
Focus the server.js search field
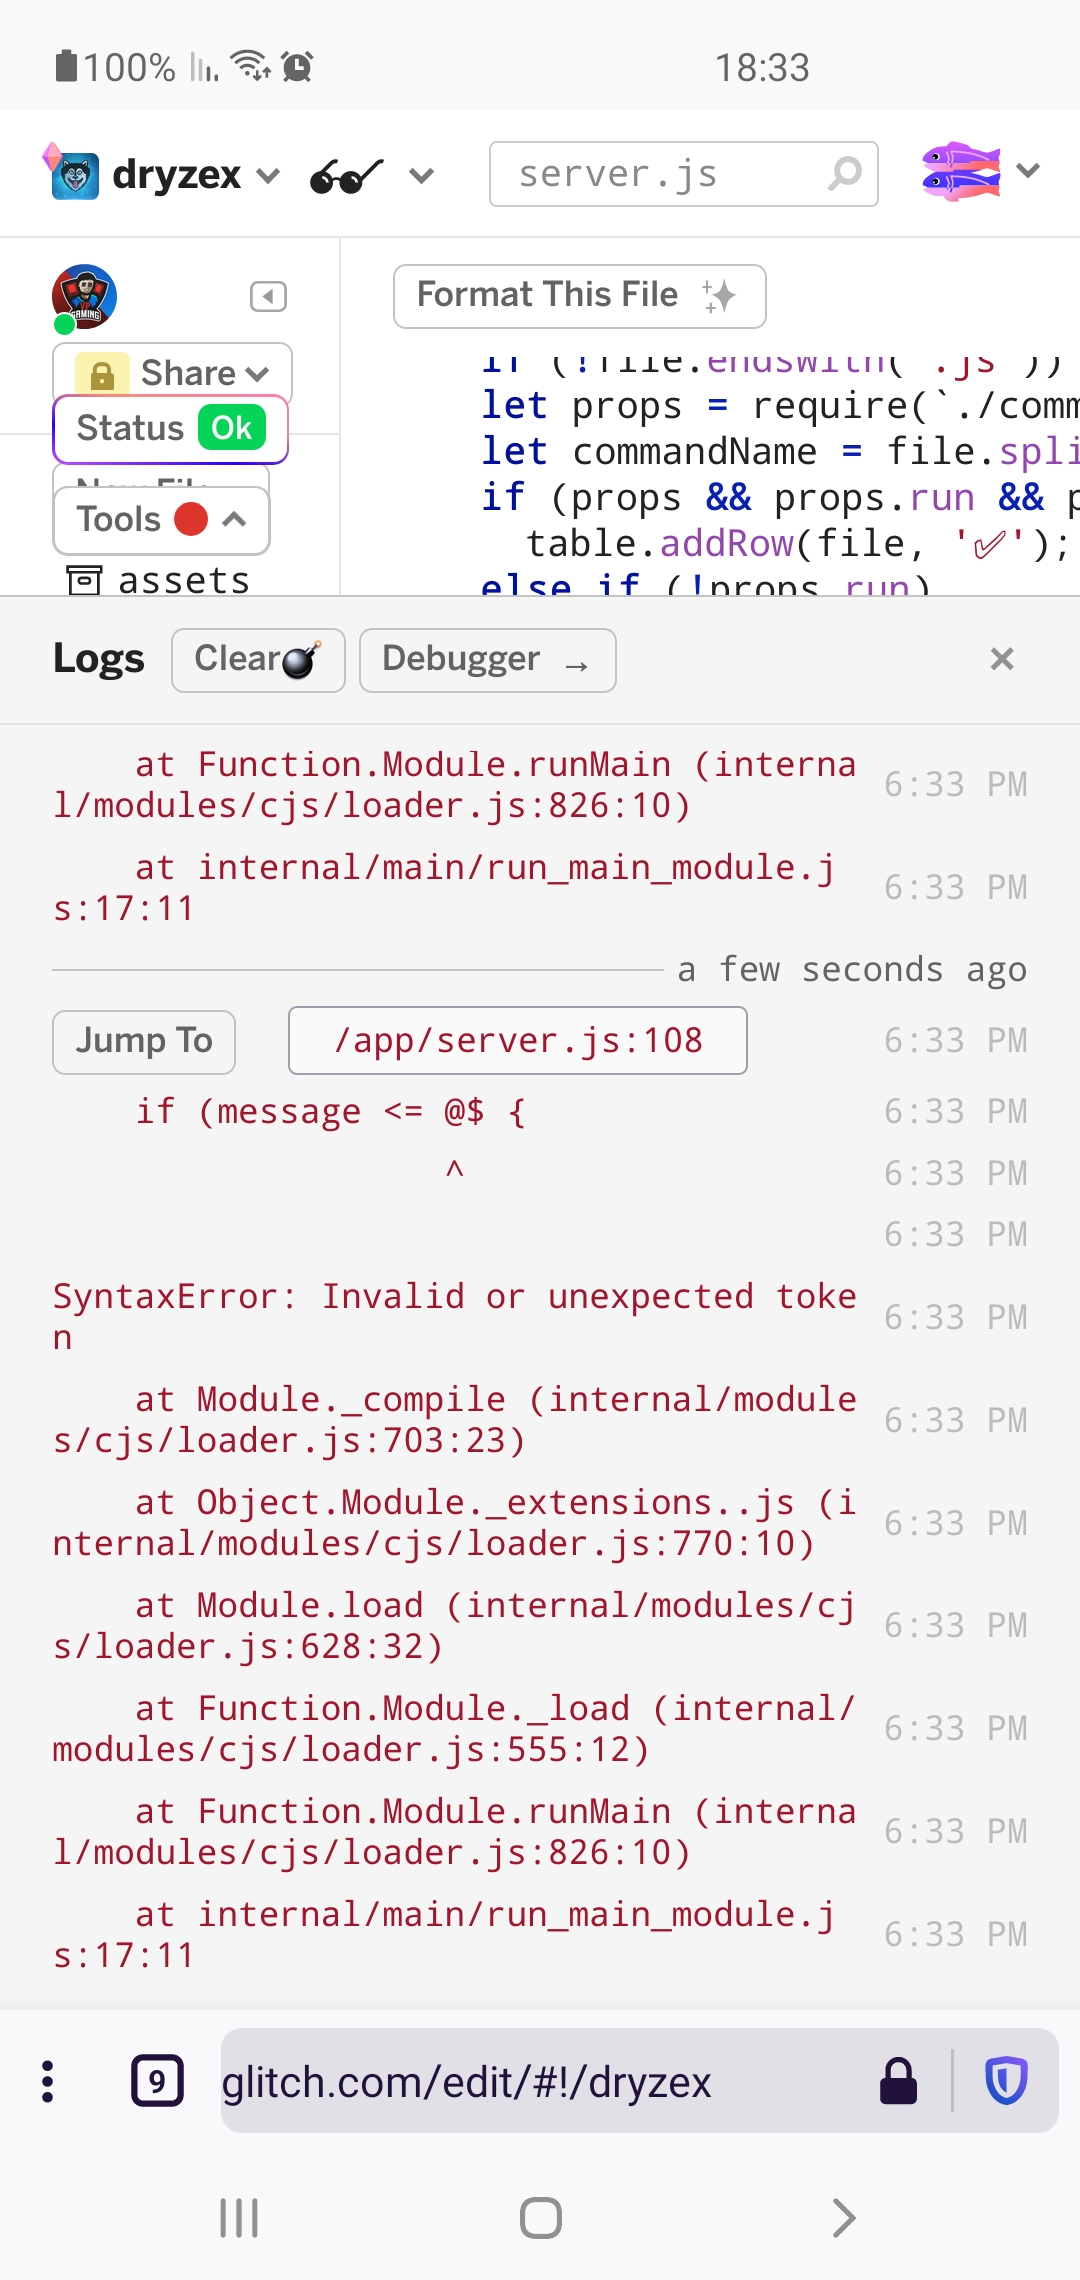point(684,174)
